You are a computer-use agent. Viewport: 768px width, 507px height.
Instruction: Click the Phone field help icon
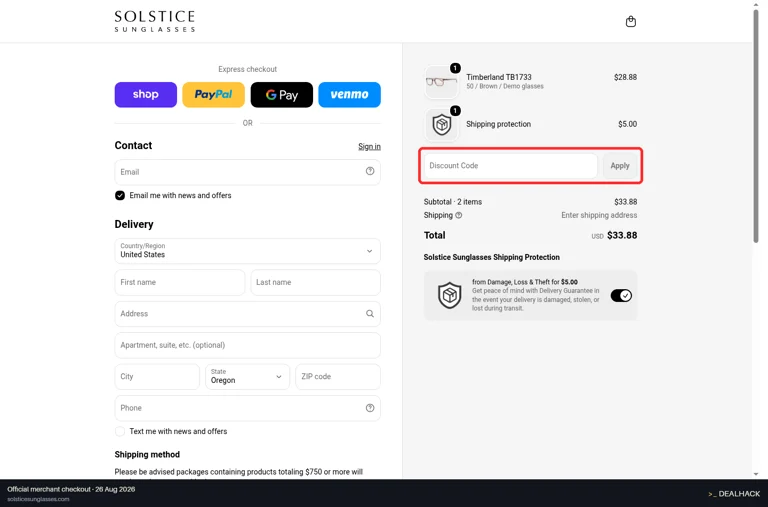pyautogui.click(x=370, y=408)
